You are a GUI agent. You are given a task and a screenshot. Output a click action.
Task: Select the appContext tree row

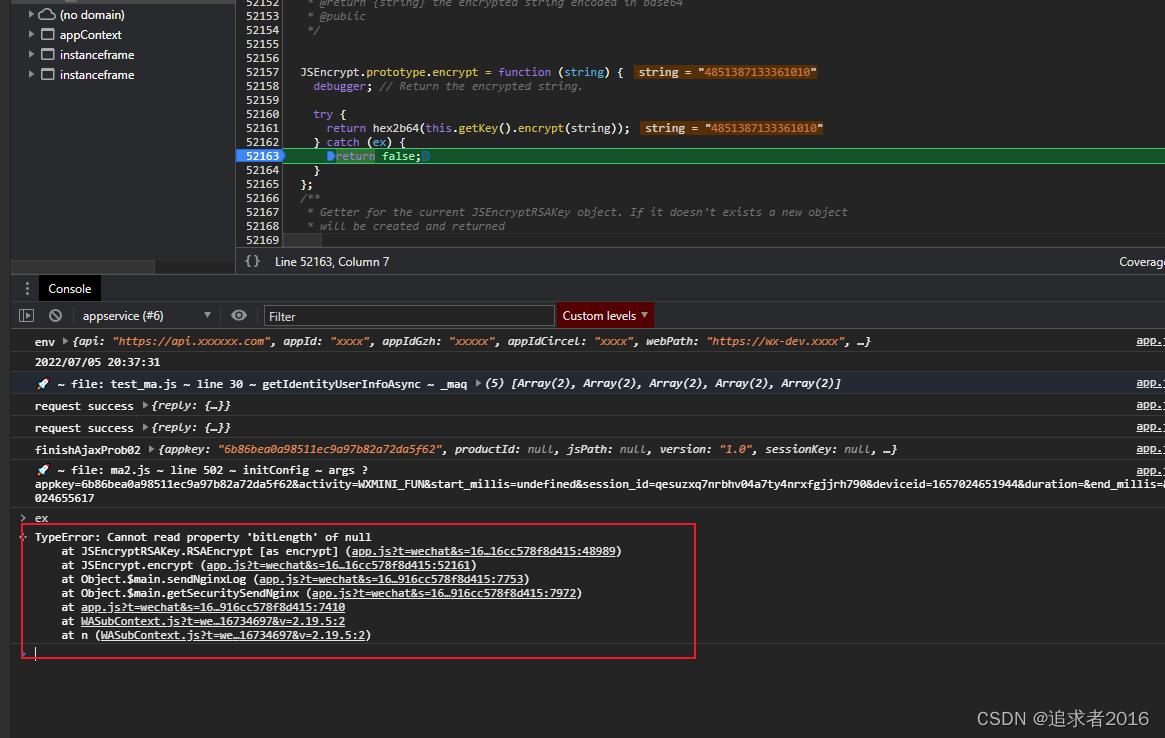point(123,34)
